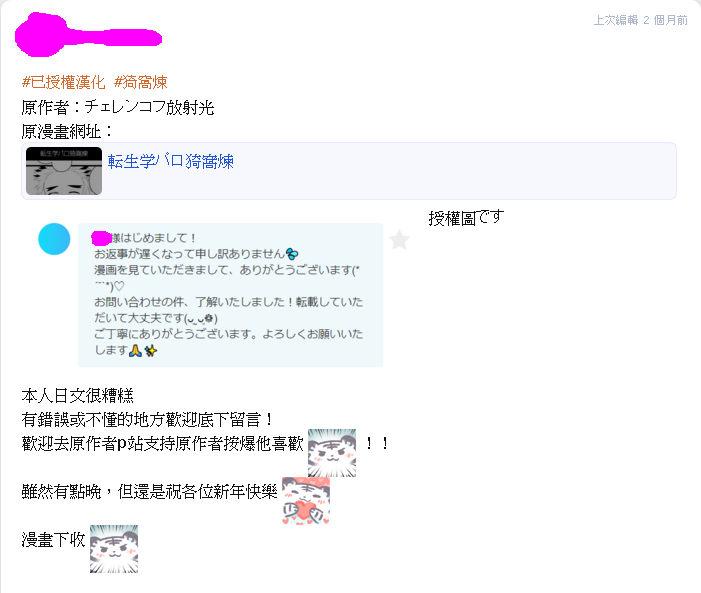This screenshot has height=593, width=701.
Task: Click the 上次編輯 2 個月前 timestamp
Action: pyautogui.click(x=641, y=20)
